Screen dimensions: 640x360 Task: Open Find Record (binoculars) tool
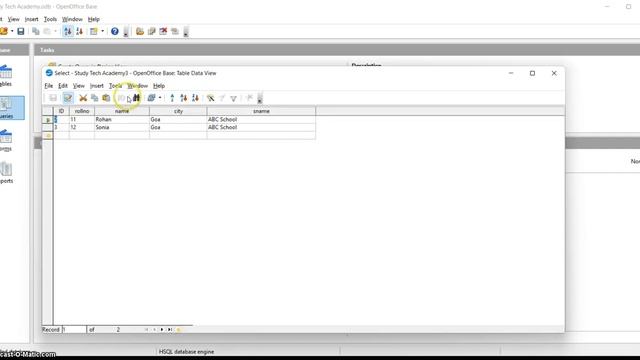(136, 98)
